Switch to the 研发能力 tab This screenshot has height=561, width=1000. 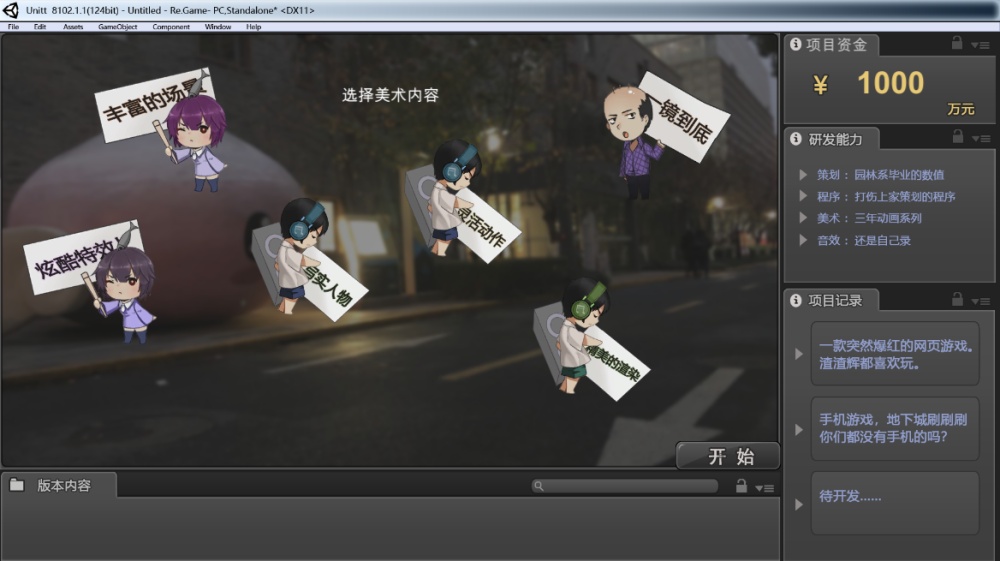[x=832, y=139]
